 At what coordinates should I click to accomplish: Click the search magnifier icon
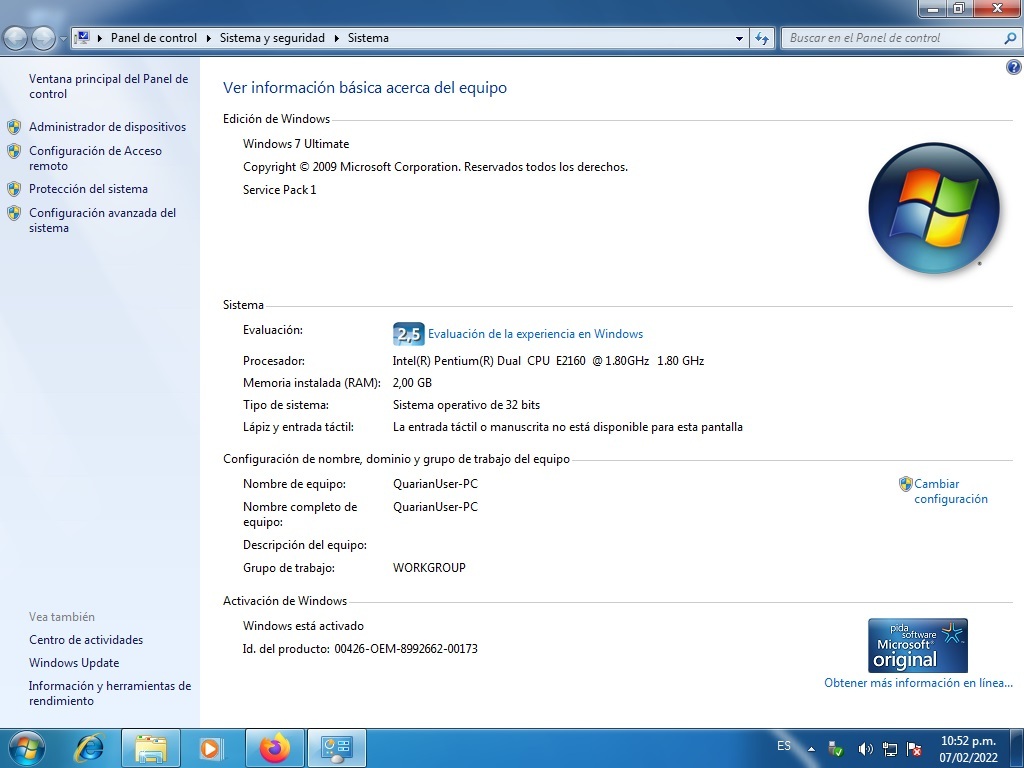[1010, 38]
